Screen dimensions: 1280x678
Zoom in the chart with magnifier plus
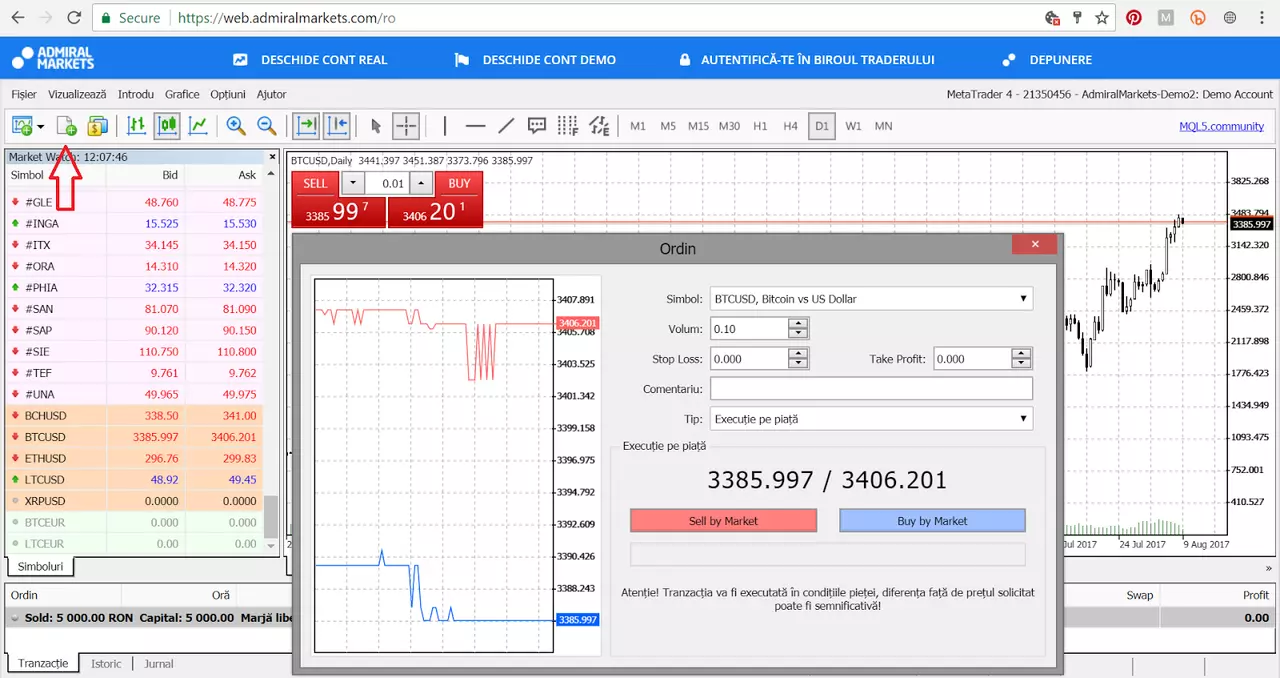[x=236, y=126]
